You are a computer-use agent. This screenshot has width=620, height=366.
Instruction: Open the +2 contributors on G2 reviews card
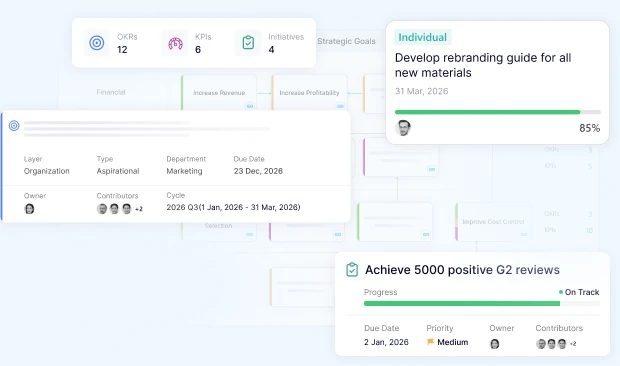(x=573, y=344)
